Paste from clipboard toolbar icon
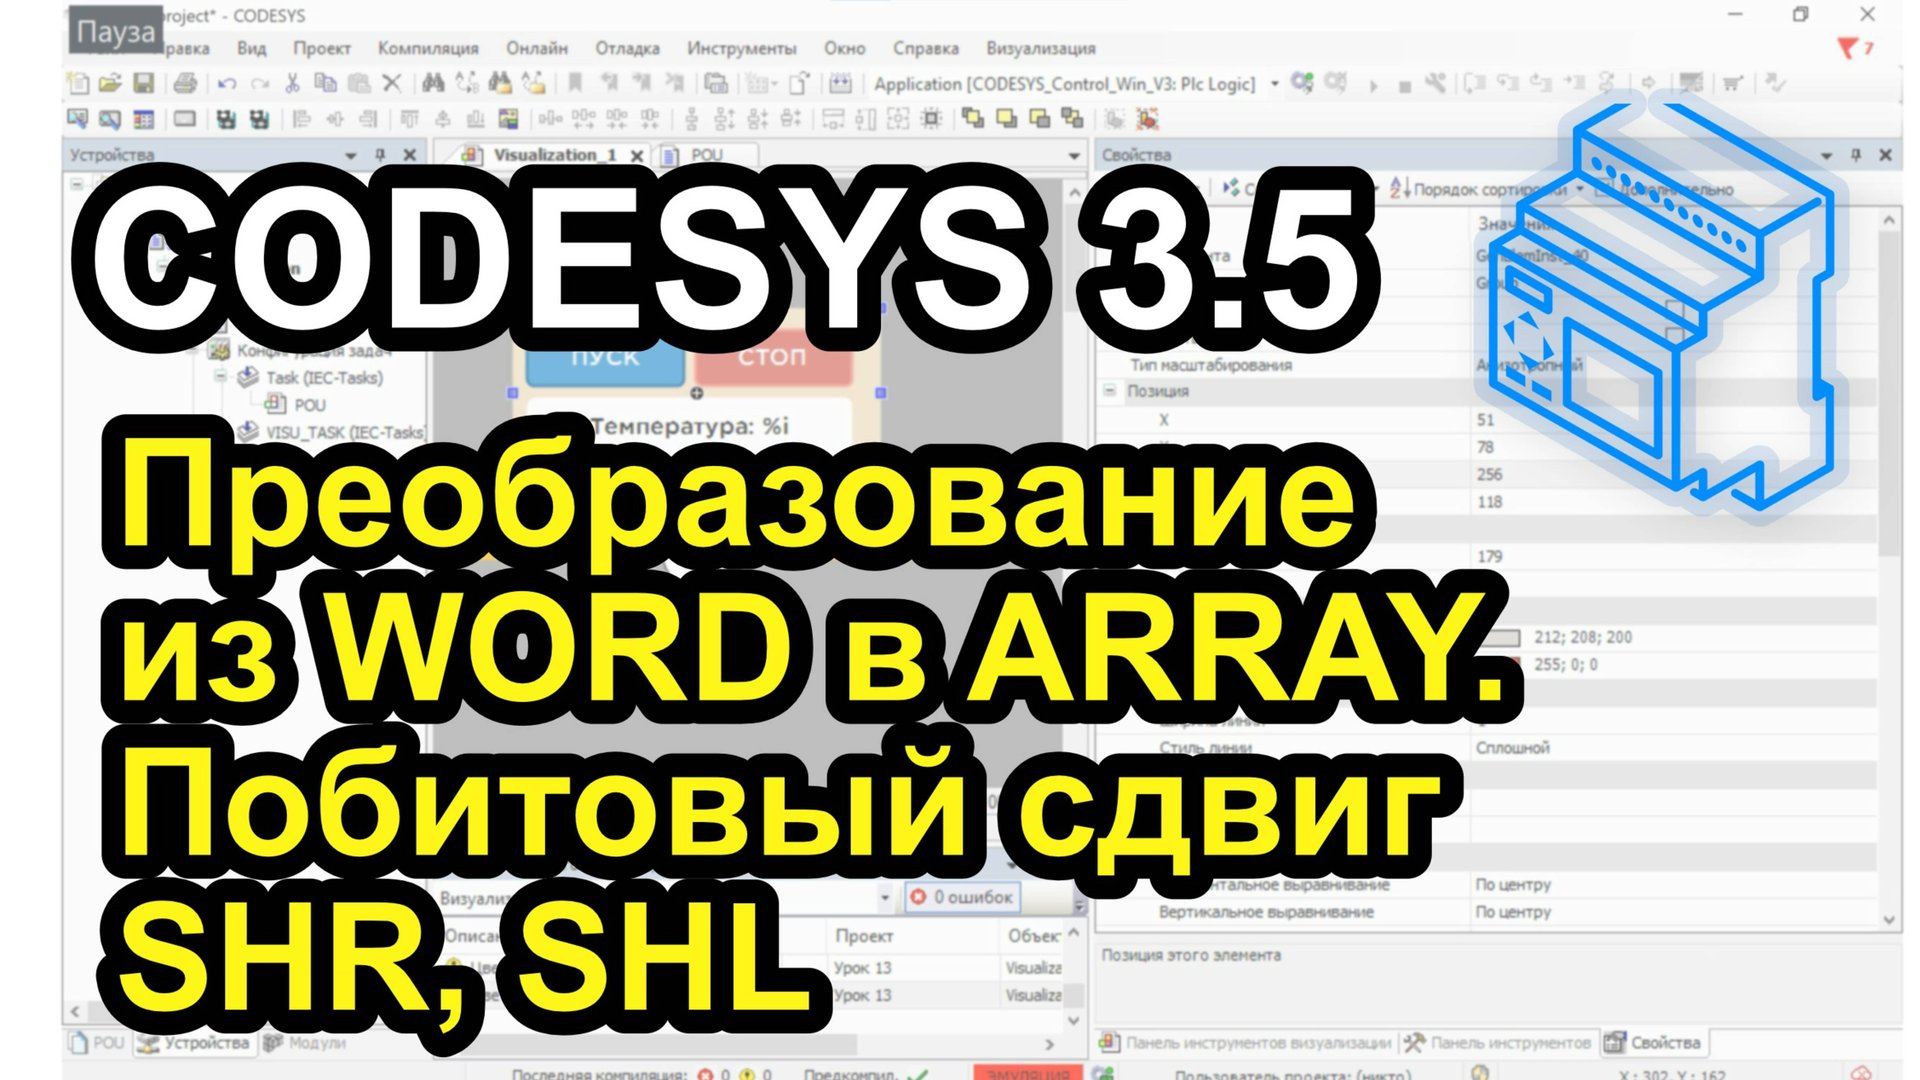The width and height of the screenshot is (1920, 1080). coord(360,83)
